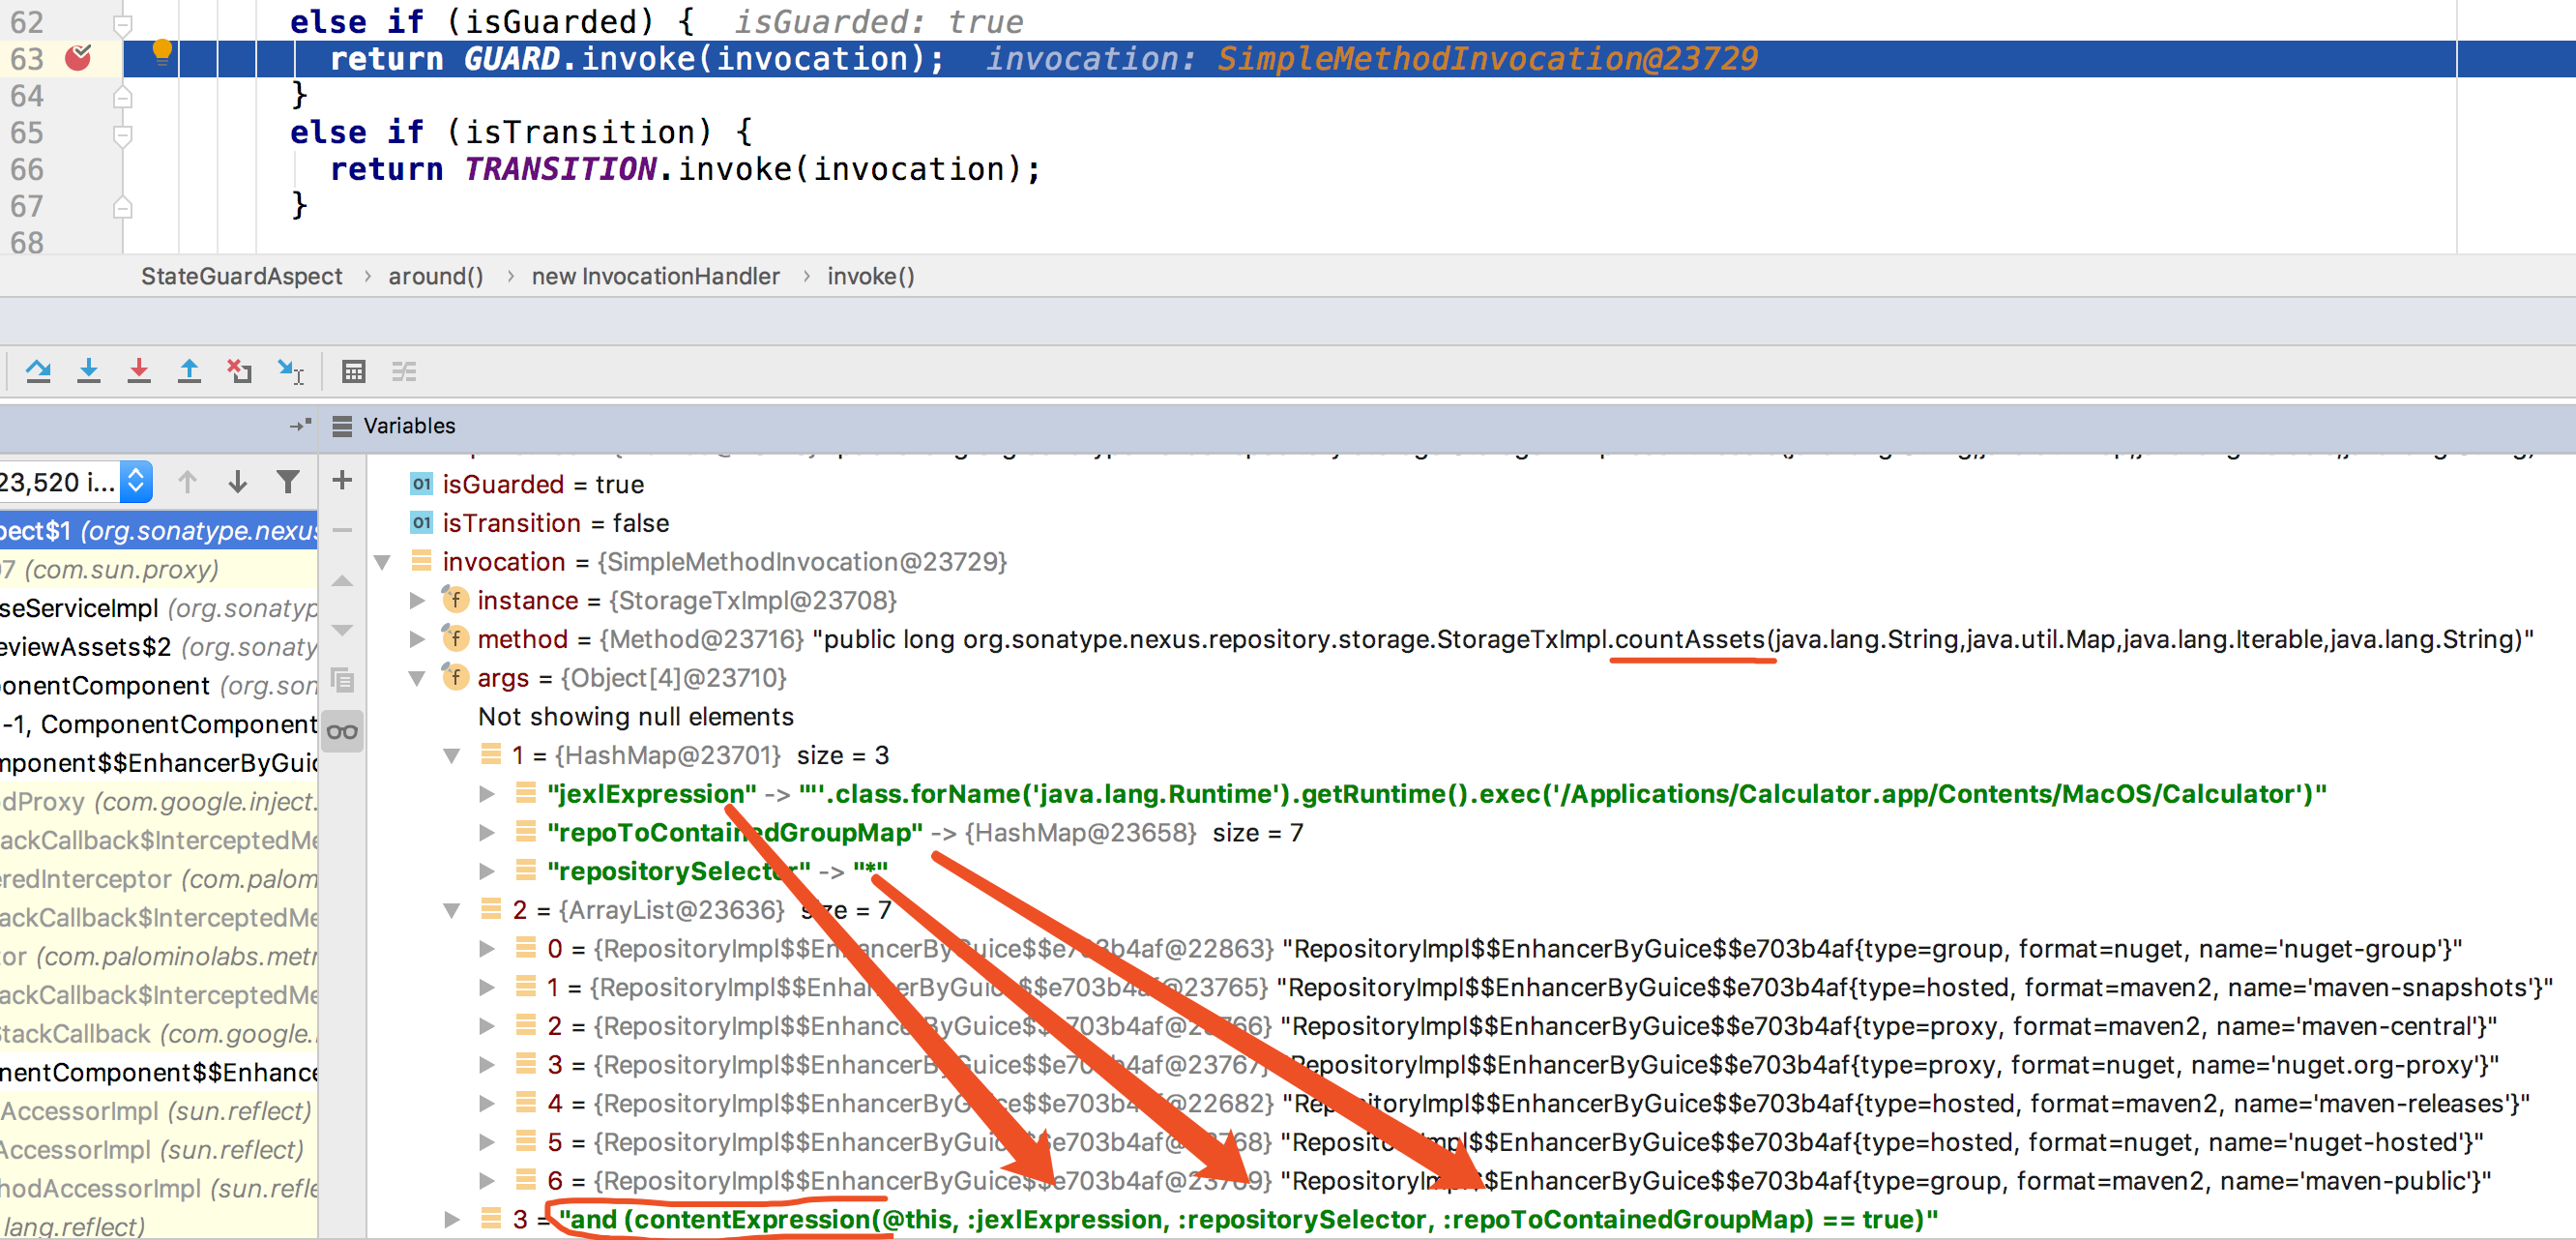Expand the maven-public repository entry
Viewport: 2576px width, 1240px height.
tap(487, 1181)
